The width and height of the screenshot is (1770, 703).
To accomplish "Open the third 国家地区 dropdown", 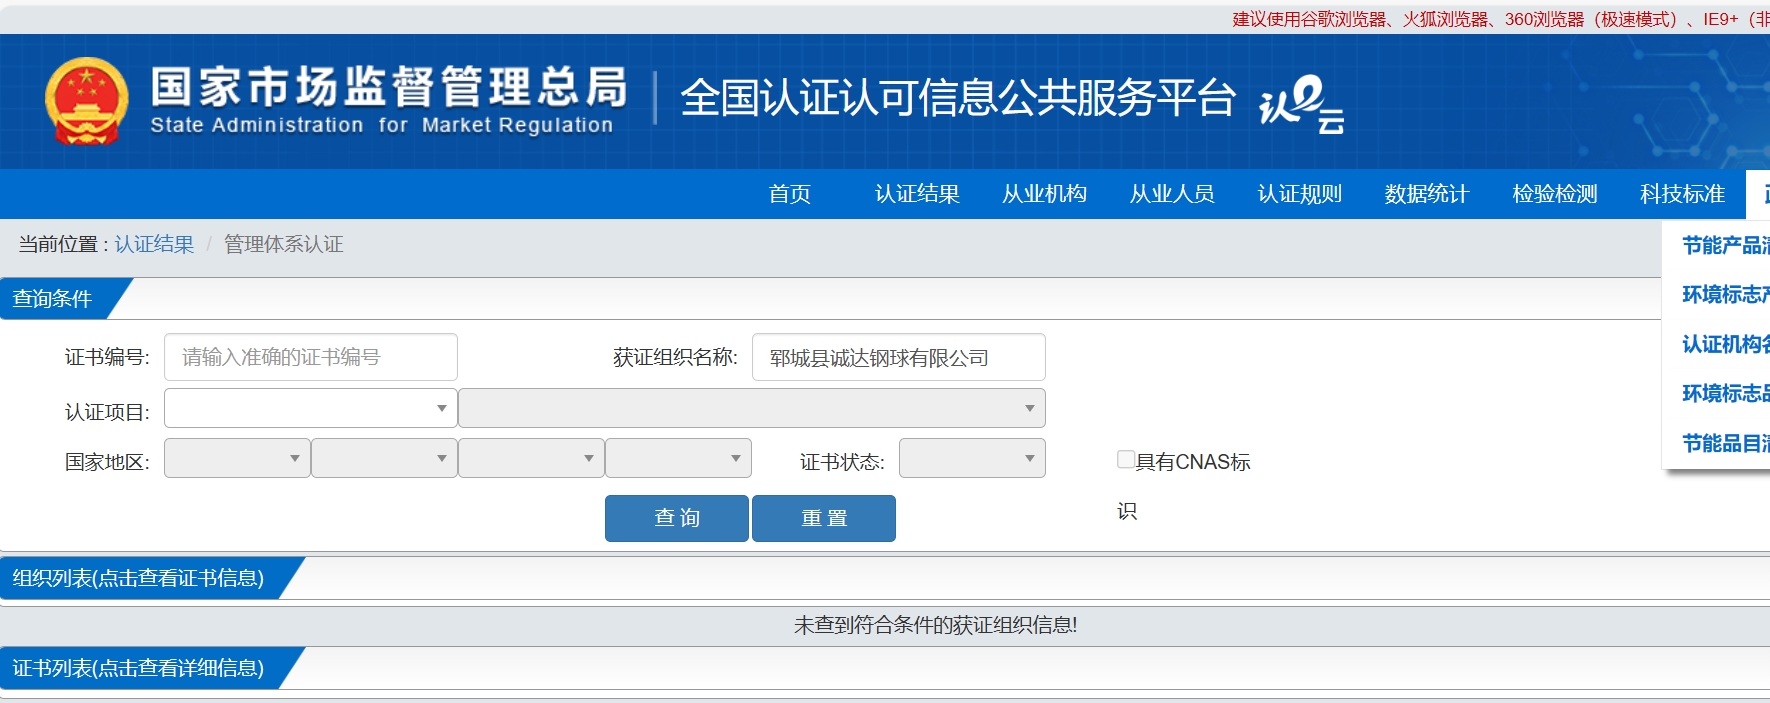I will tap(531, 458).
